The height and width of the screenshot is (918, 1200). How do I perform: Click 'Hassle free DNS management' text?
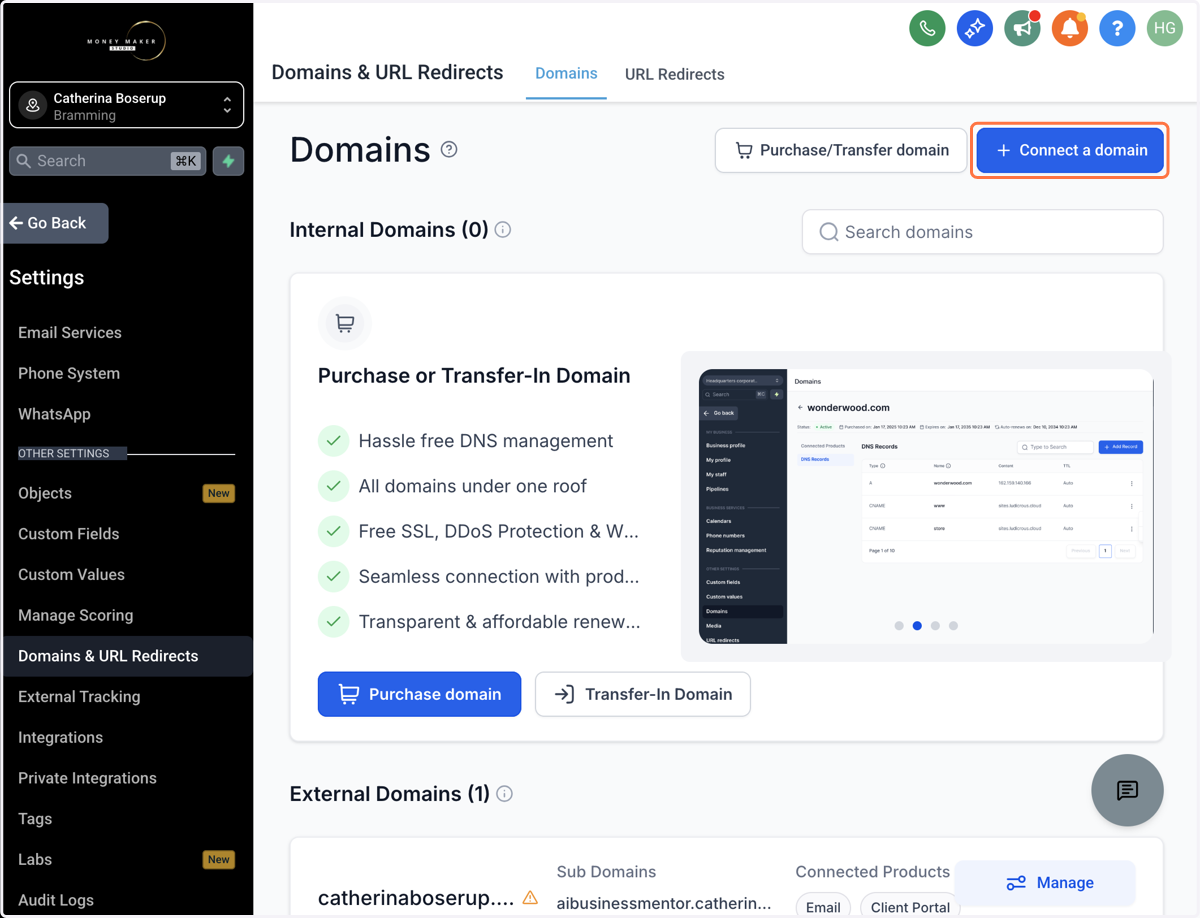486,441
